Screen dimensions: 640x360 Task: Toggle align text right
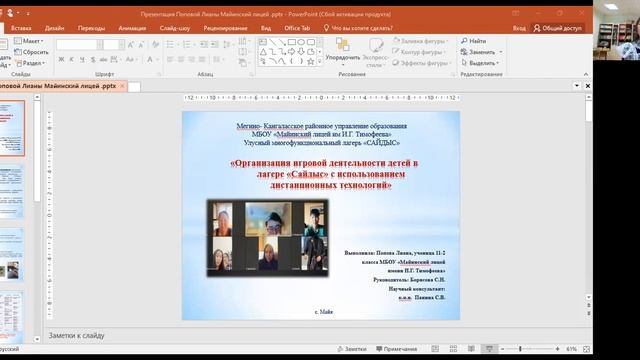click(191, 60)
